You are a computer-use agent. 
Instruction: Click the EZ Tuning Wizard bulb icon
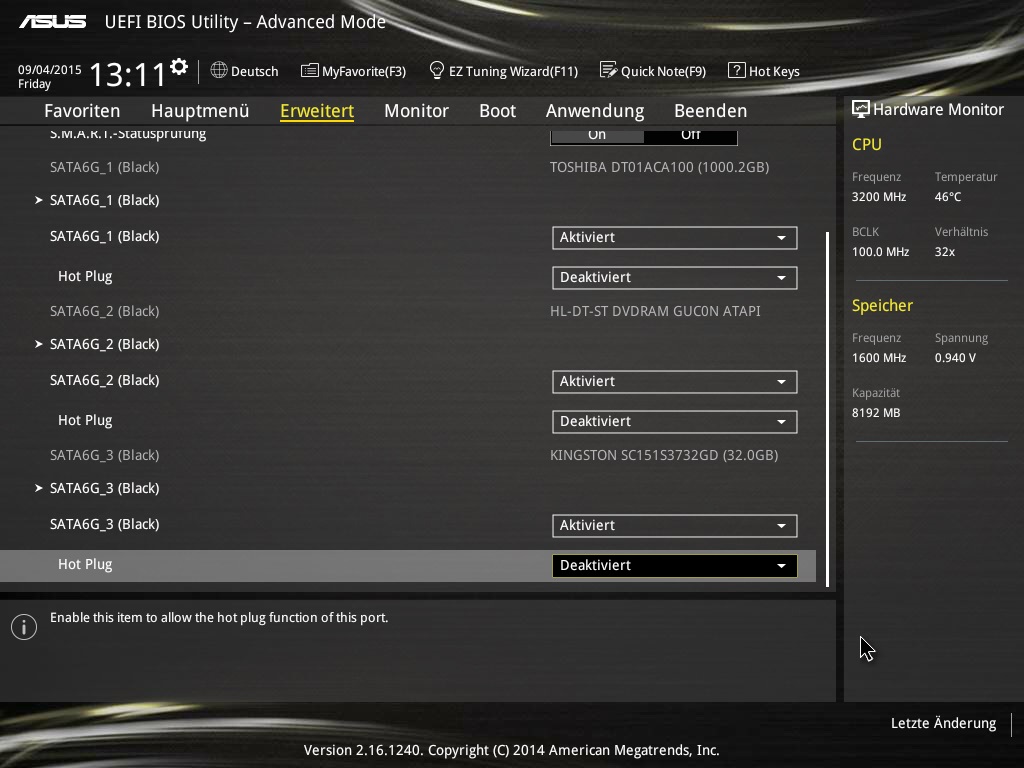click(436, 70)
